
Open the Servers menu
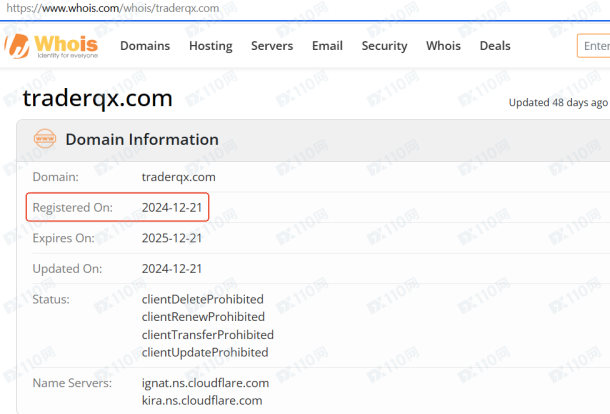pyautogui.click(x=272, y=46)
